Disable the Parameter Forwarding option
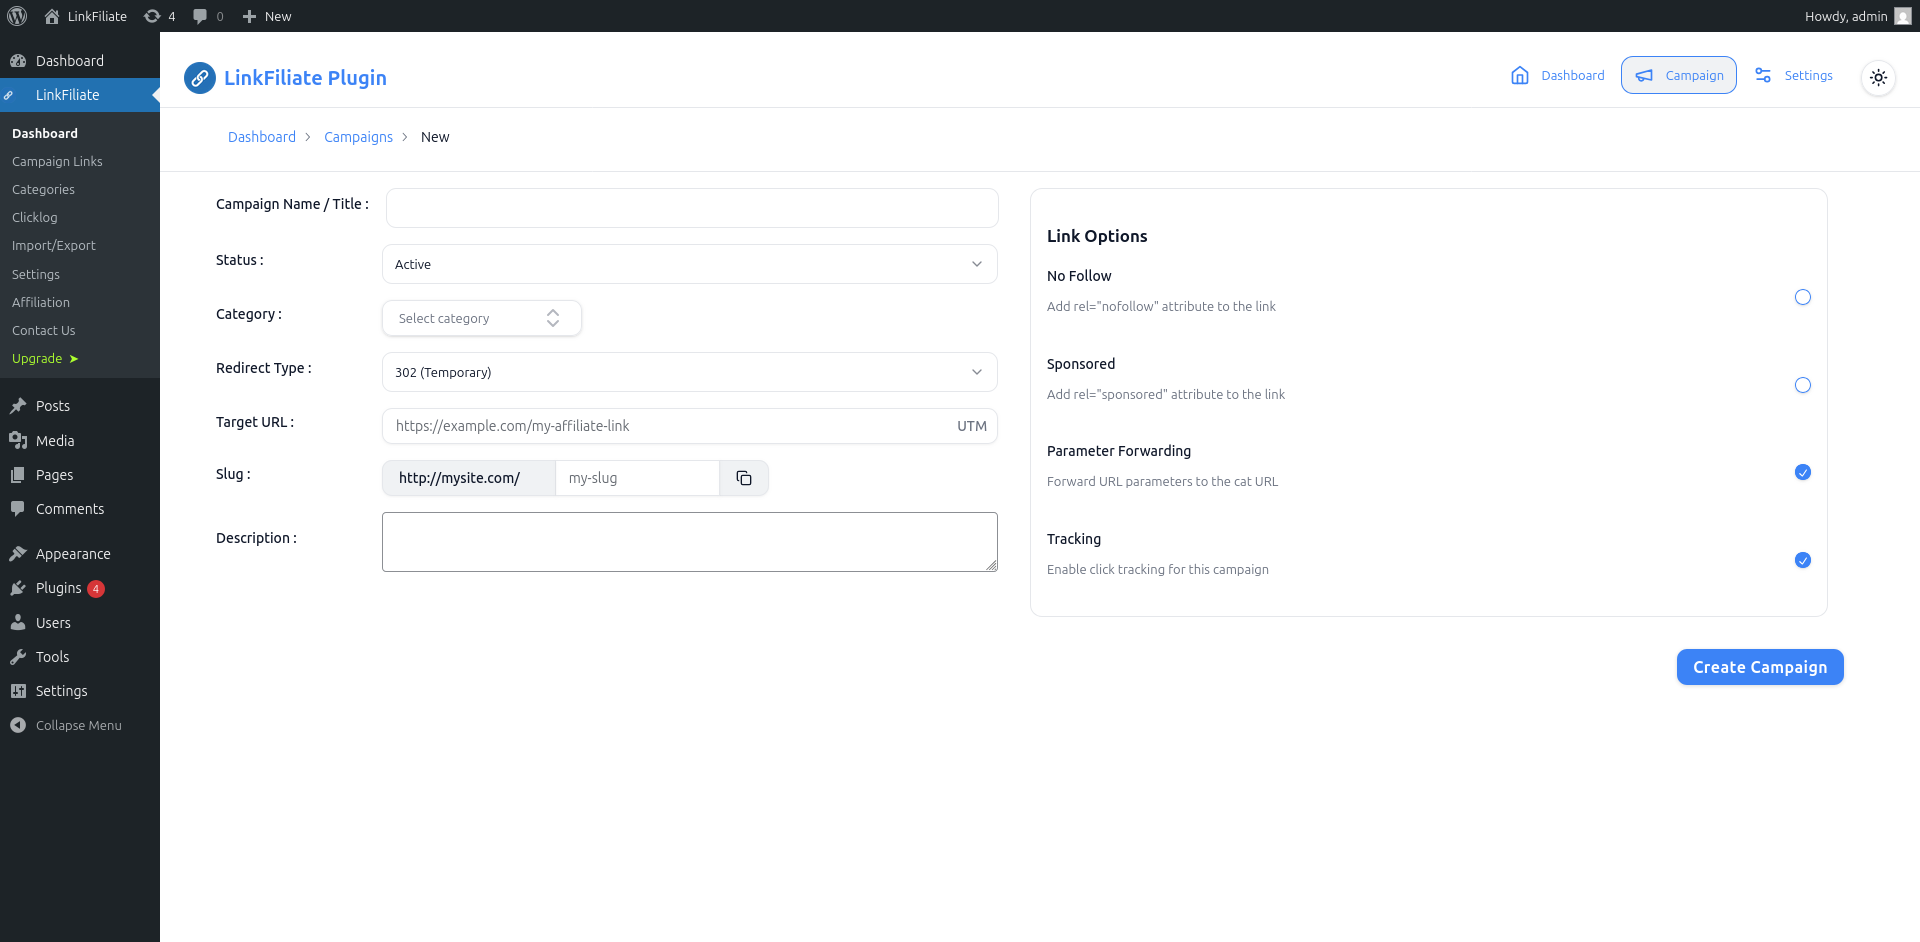The image size is (1920, 942). 1802,472
